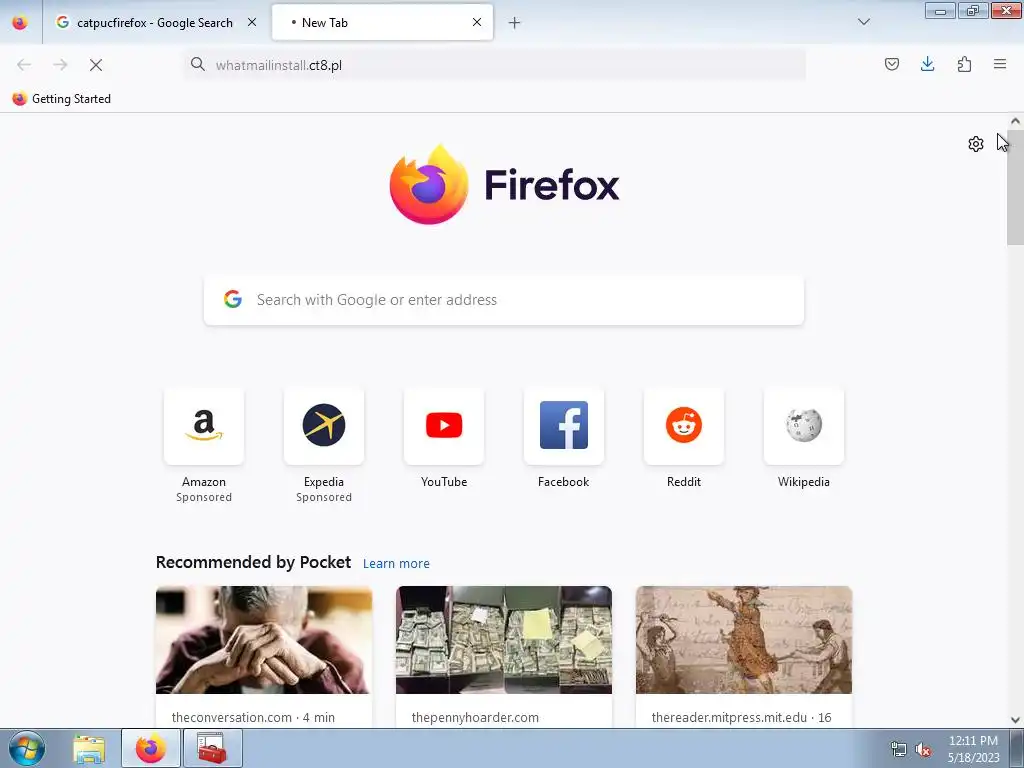Click the network tray icon
The image size is (1024, 768).
899,749
